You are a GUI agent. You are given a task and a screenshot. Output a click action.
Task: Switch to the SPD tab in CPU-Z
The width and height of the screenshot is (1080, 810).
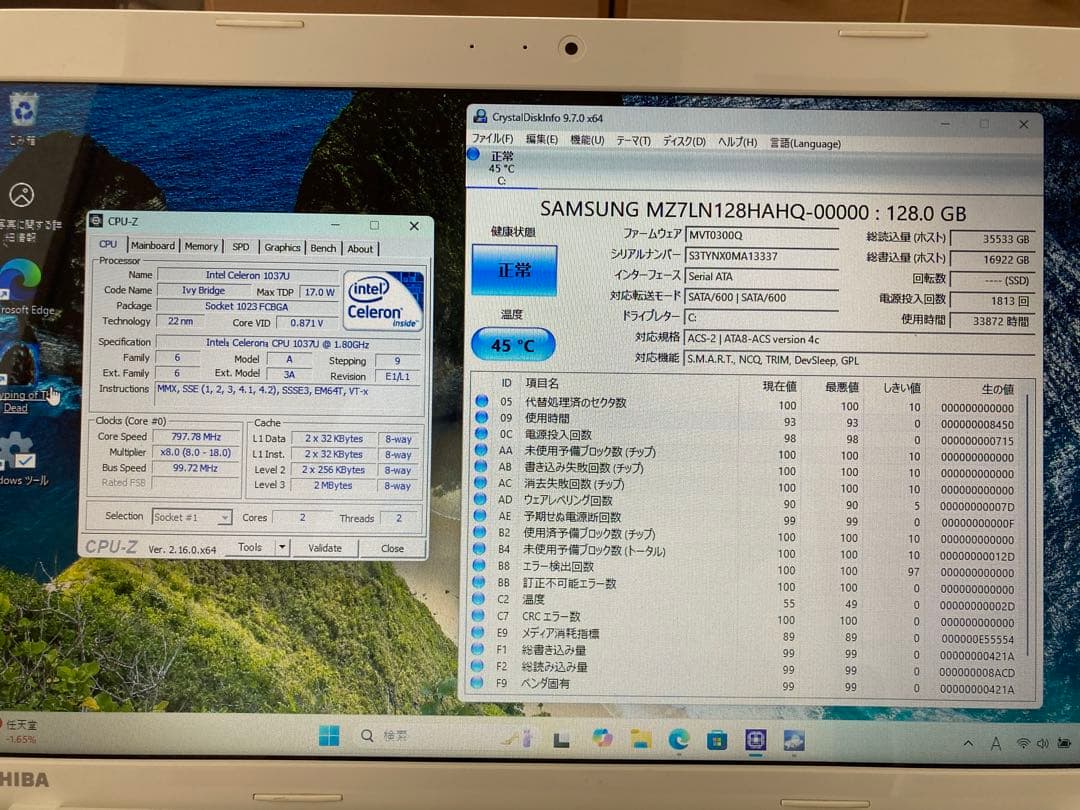pos(240,247)
